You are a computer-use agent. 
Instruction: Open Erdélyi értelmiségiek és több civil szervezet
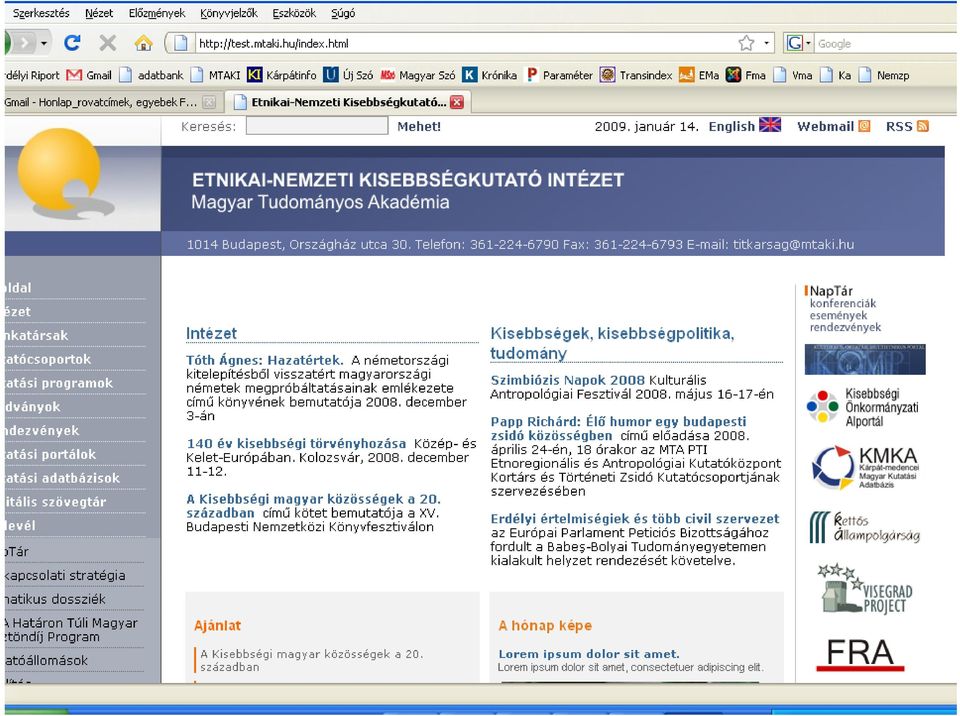pyautogui.click(x=635, y=519)
